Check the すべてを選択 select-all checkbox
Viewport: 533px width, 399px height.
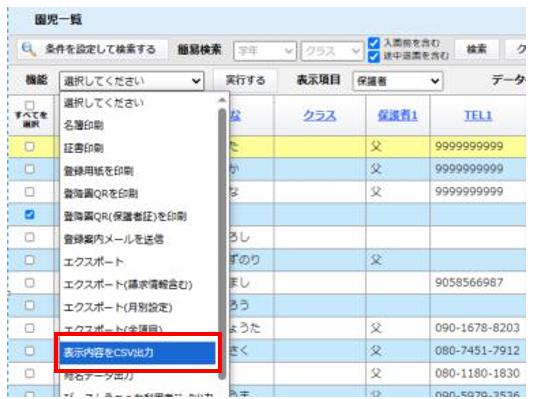(30, 105)
